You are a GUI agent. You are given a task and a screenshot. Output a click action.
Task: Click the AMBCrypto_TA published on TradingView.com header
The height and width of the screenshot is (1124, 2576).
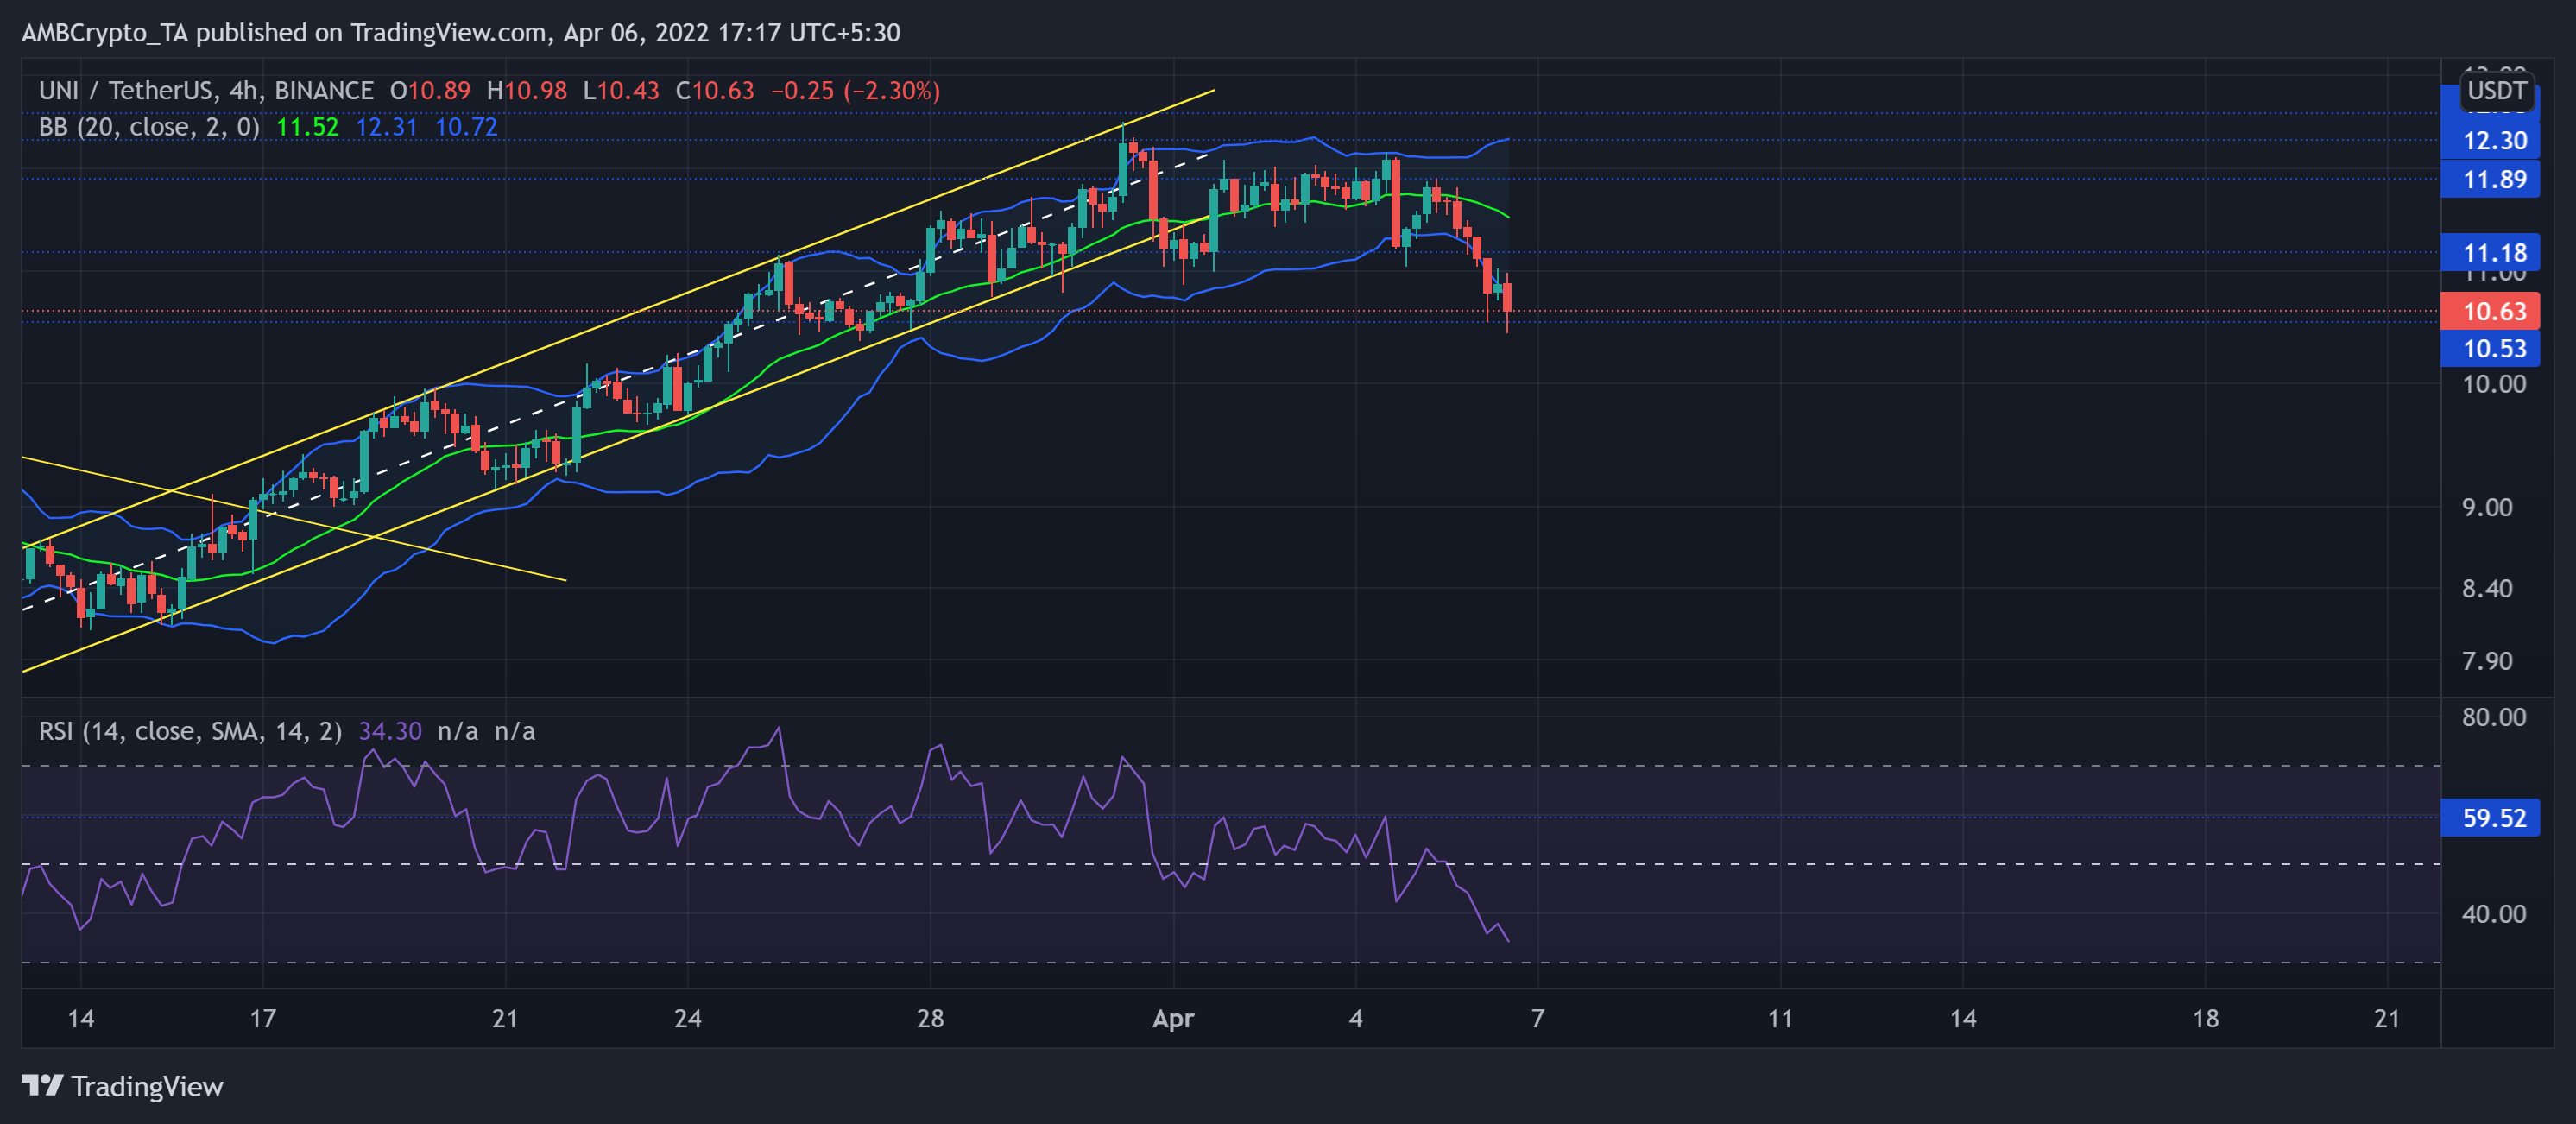click(460, 33)
